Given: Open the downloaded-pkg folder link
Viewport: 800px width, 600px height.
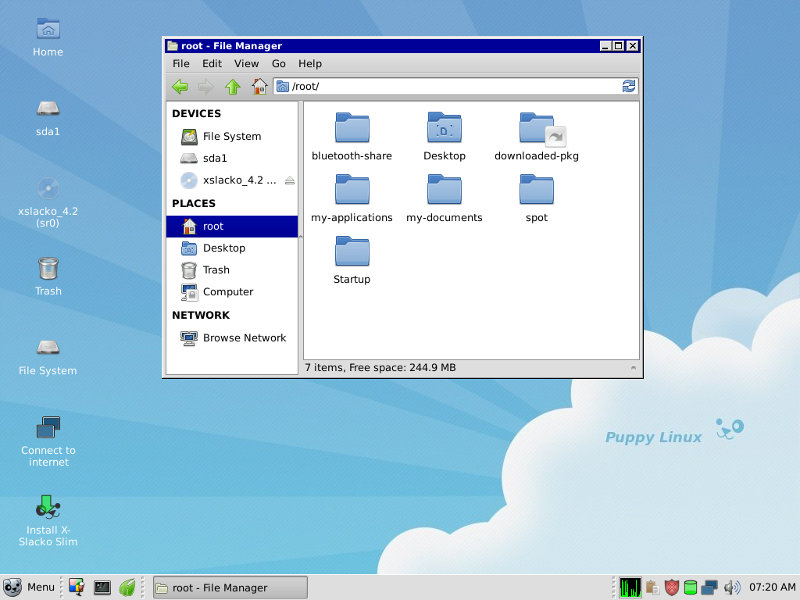Looking at the screenshot, I should (x=536, y=137).
